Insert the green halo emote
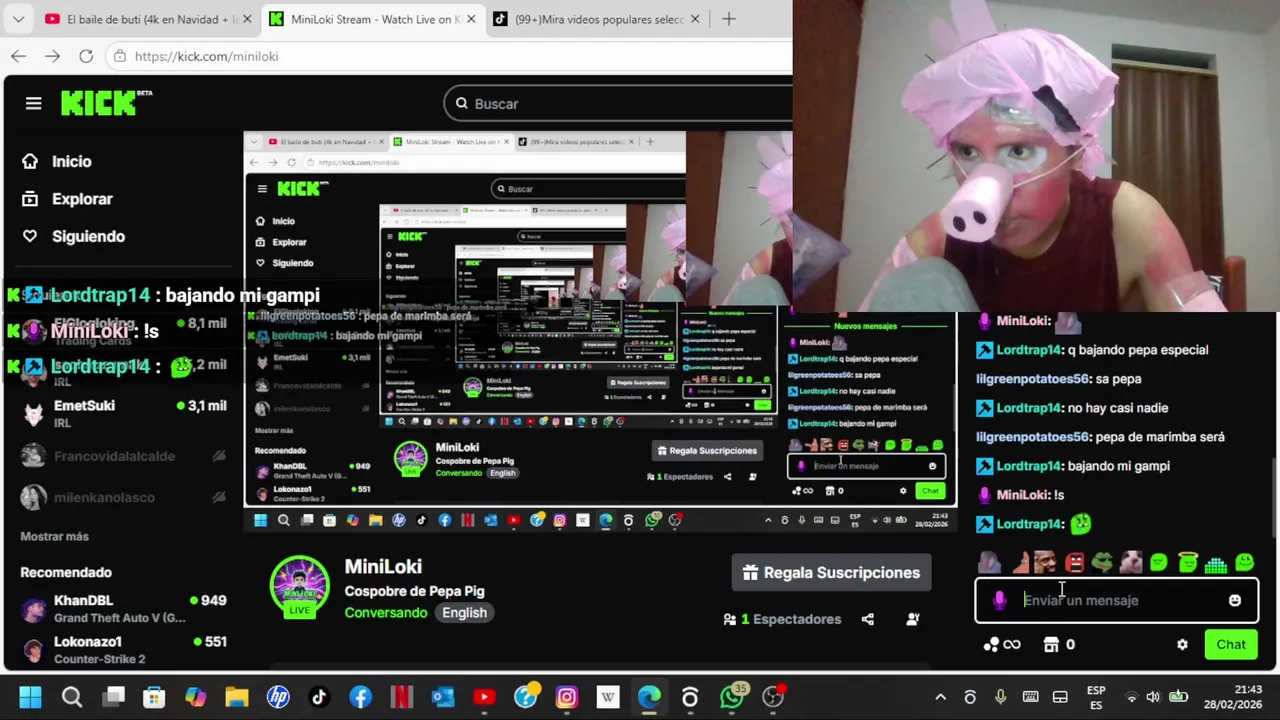The image size is (1280, 720). tap(1188, 563)
